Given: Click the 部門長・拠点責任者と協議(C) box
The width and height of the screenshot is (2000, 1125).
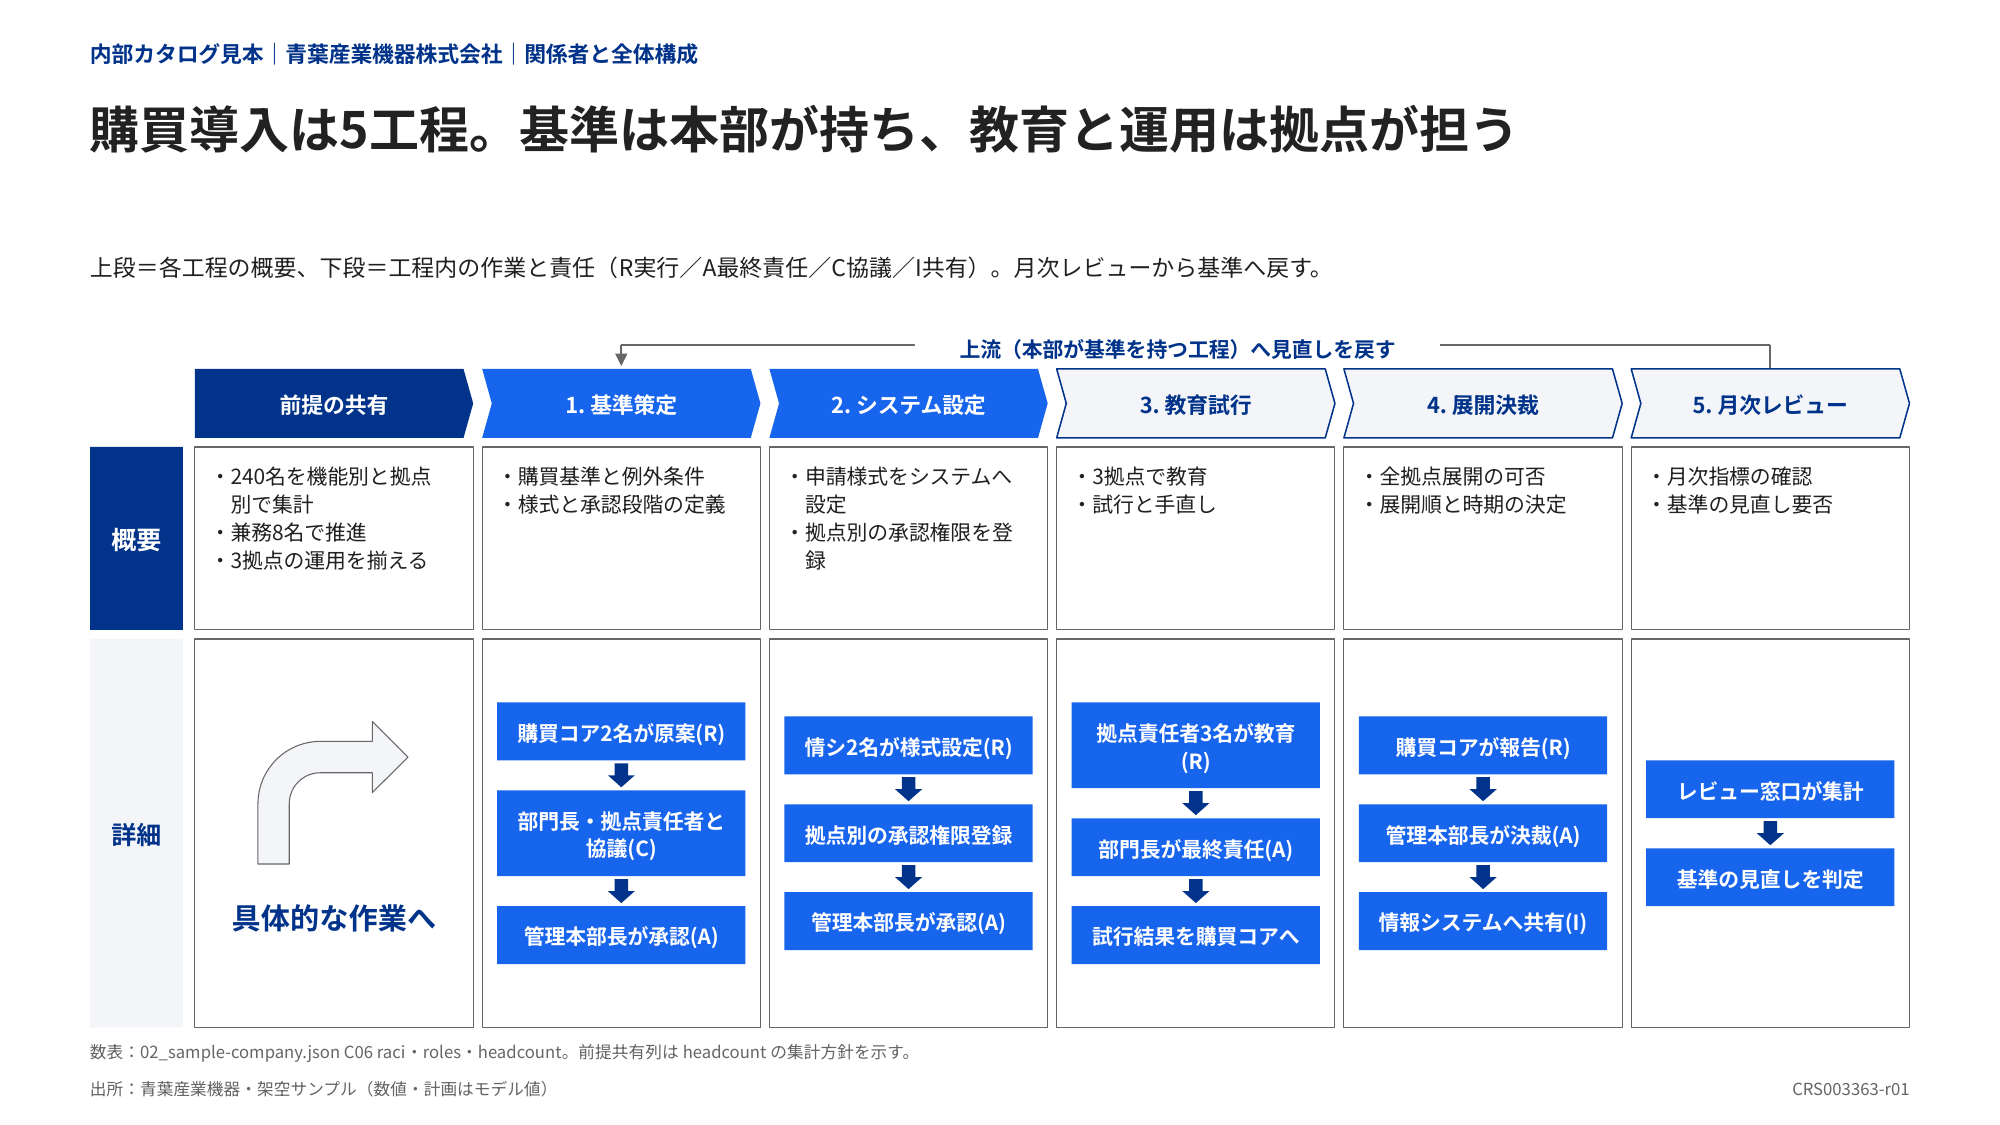Looking at the screenshot, I should tap(621, 834).
